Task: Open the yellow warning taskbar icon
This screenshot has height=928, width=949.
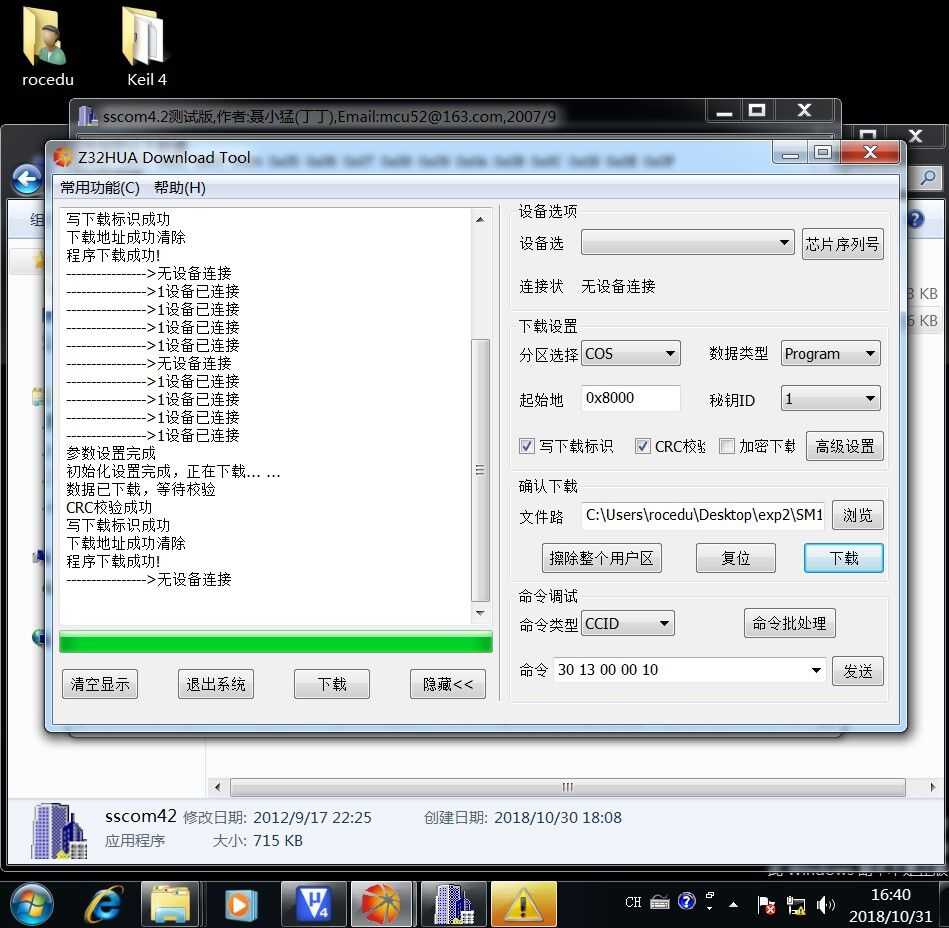Action: [523, 904]
